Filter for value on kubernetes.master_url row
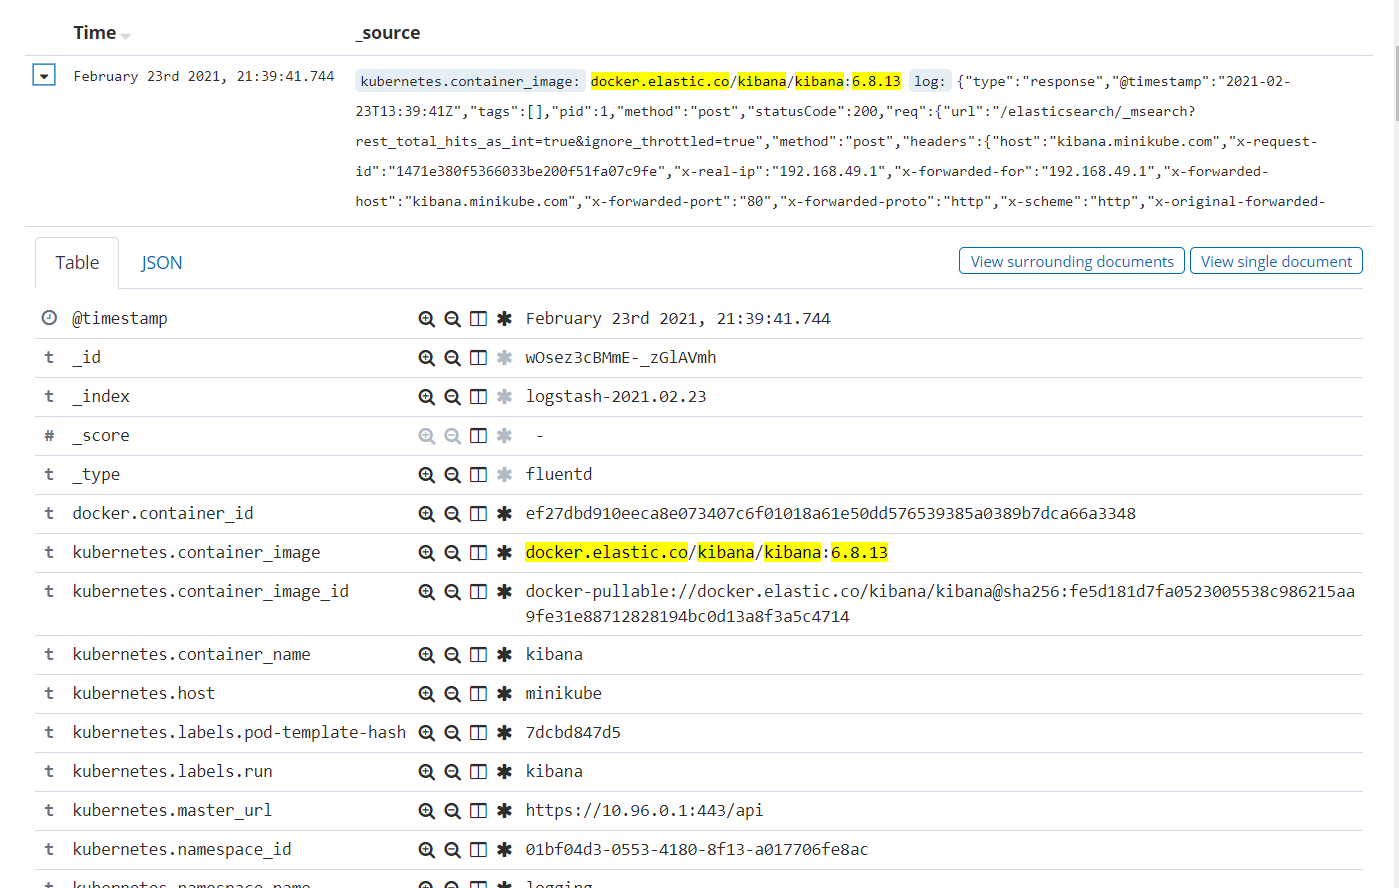The image size is (1399, 888). point(427,811)
